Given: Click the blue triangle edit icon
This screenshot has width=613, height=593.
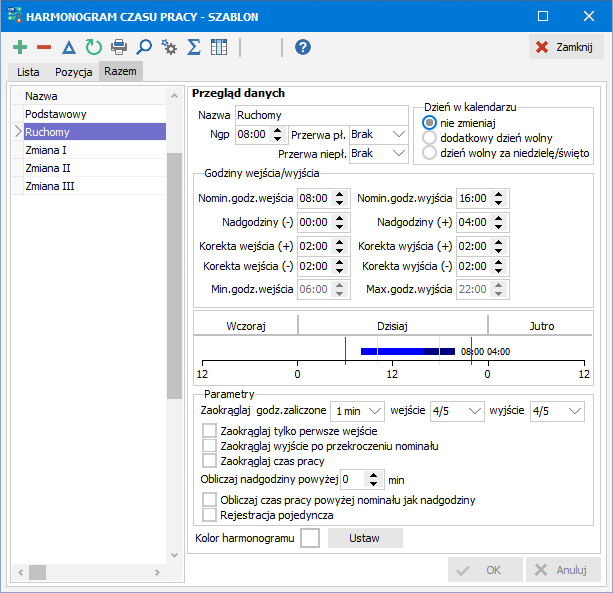Looking at the screenshot, I should (69, 47).
